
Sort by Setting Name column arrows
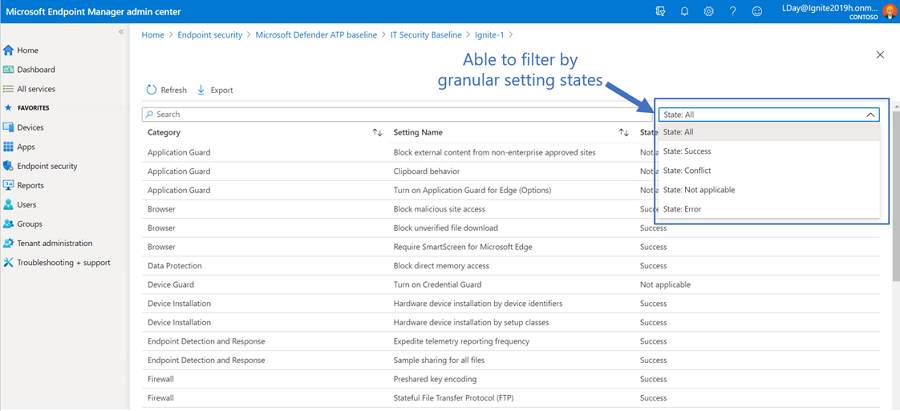point(623,133)
